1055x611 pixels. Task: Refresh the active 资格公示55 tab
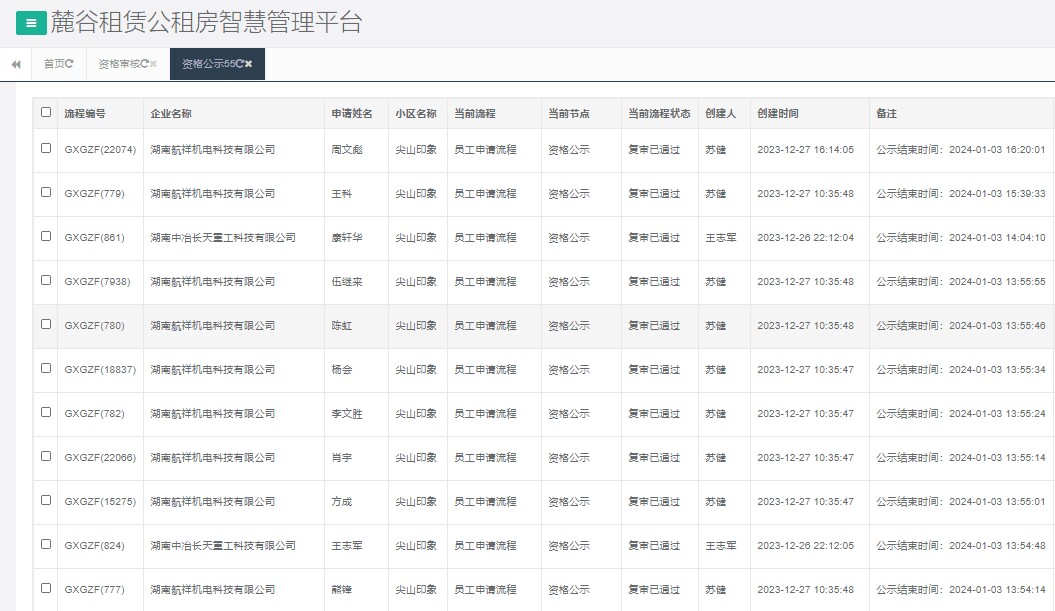coord(241,63)
